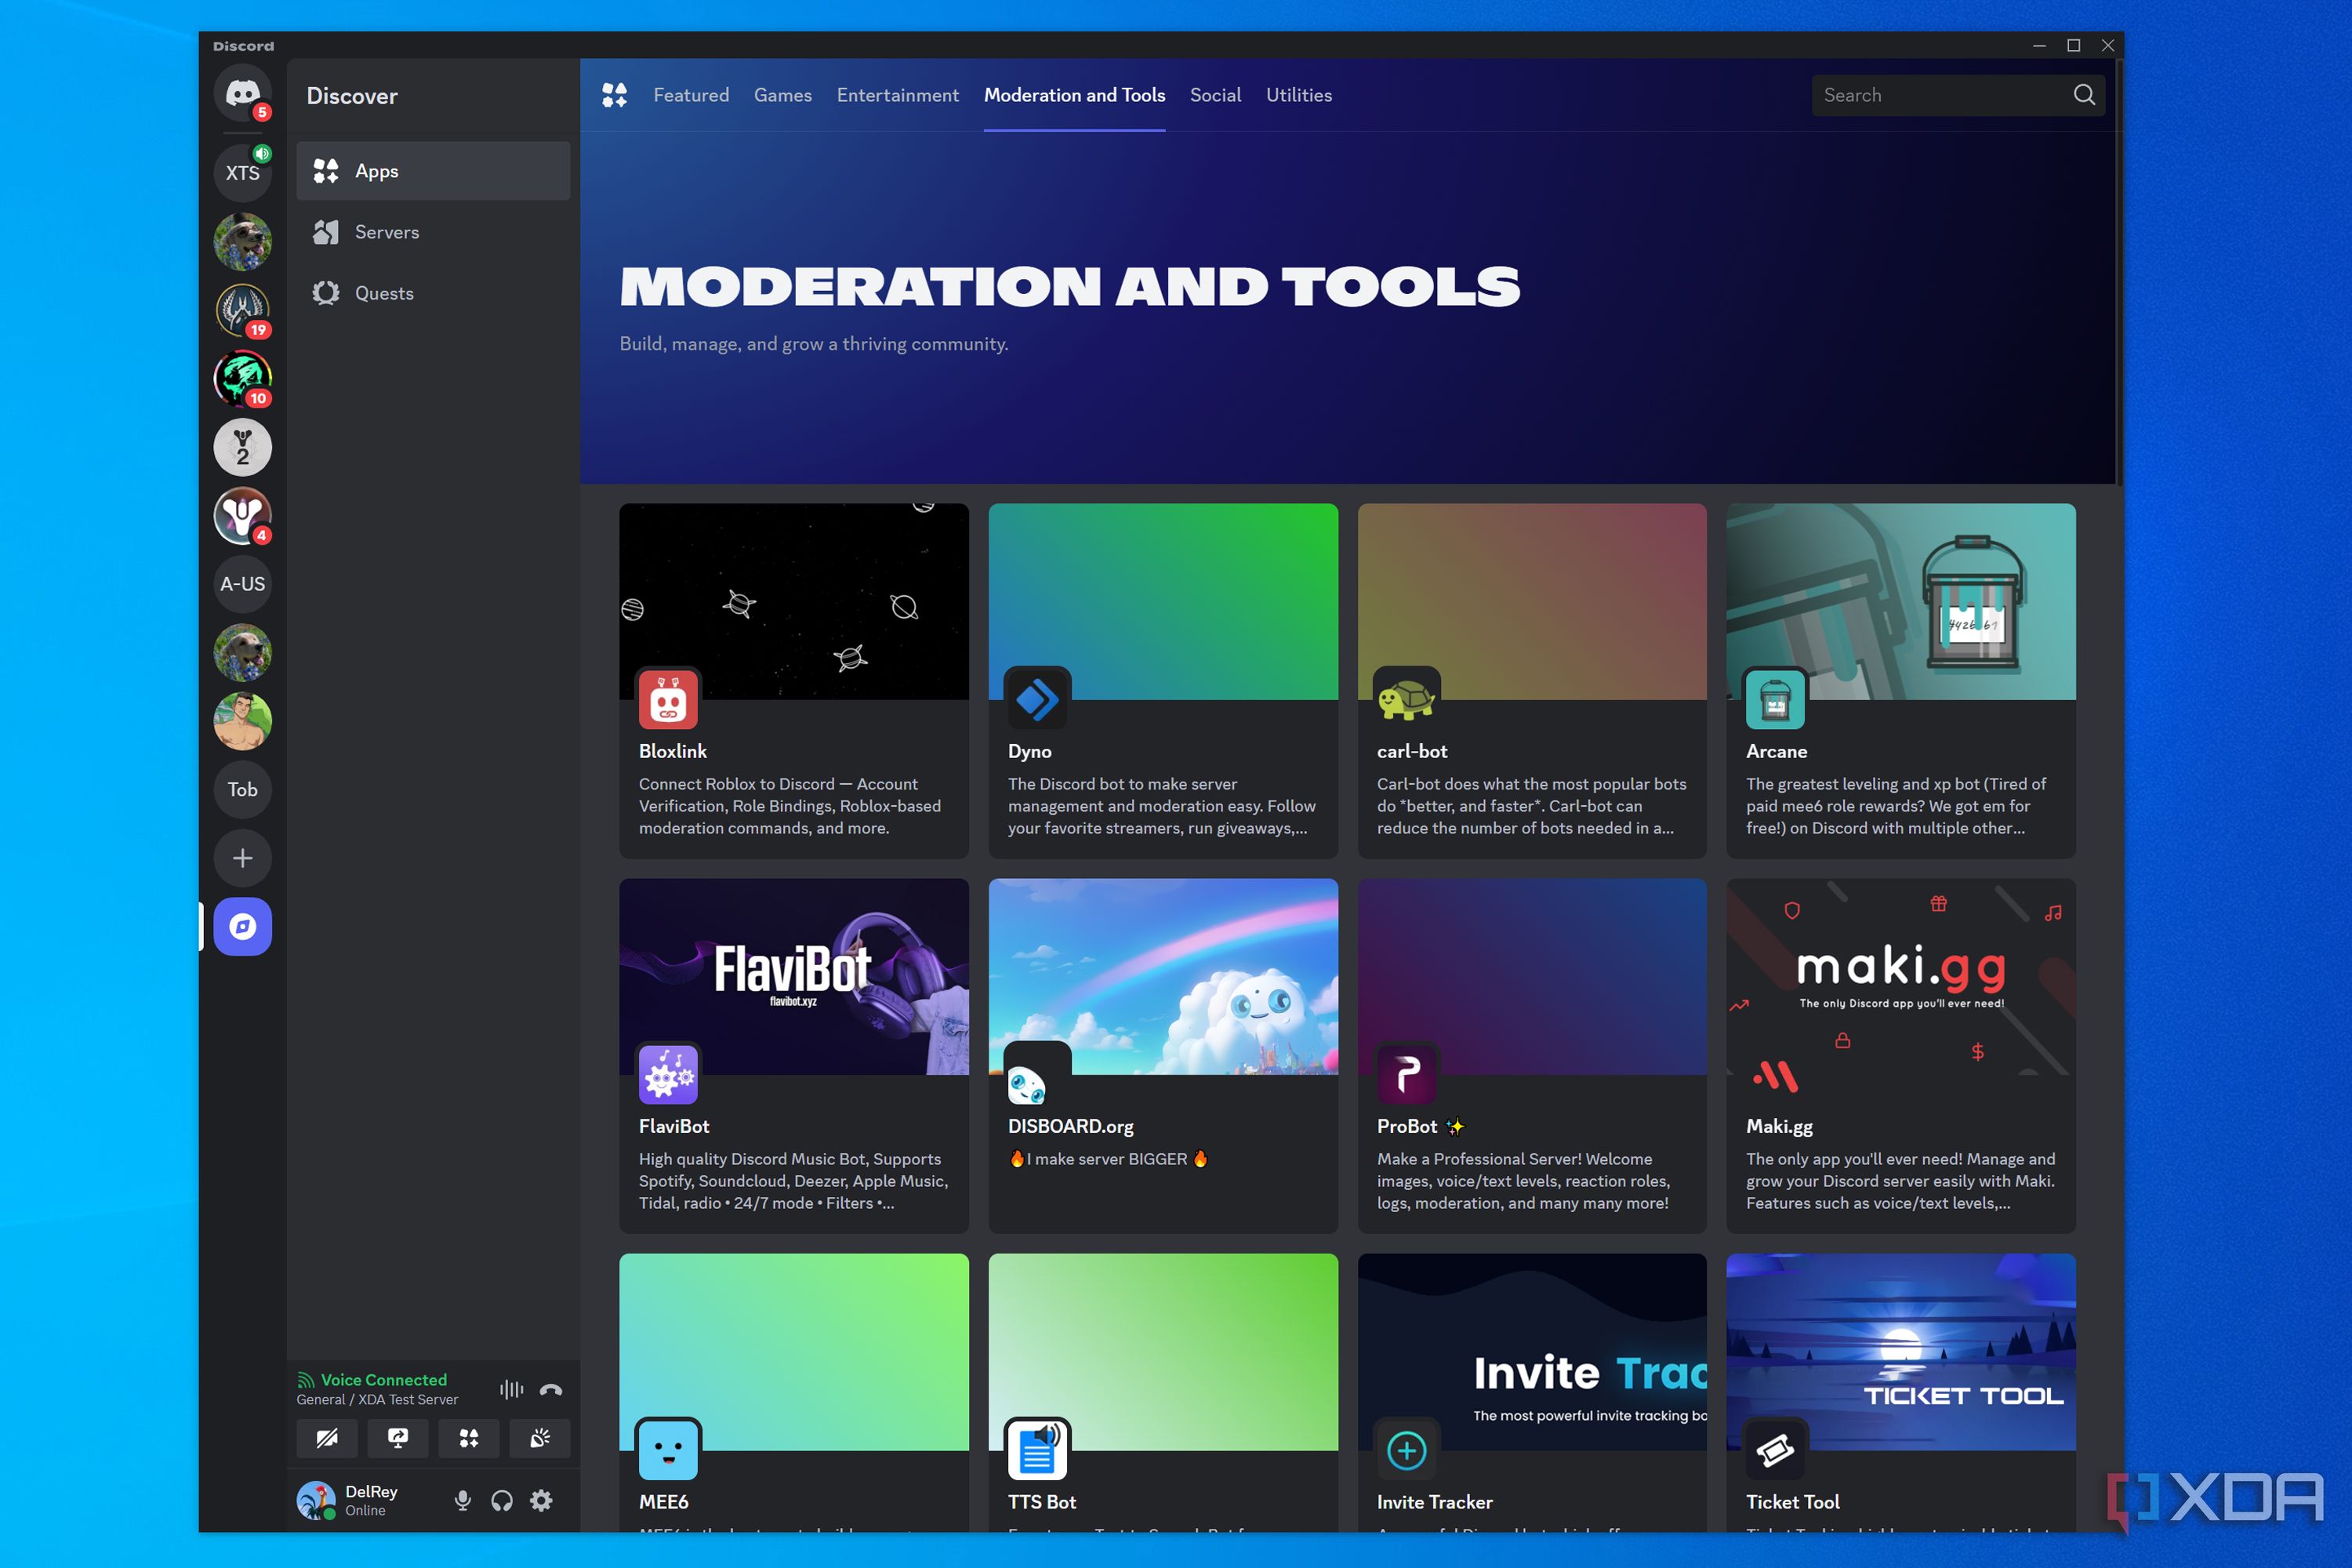Open the Maki.gg app card
This screenshot has width=2352, height=1568.
coord(1901,1055)
